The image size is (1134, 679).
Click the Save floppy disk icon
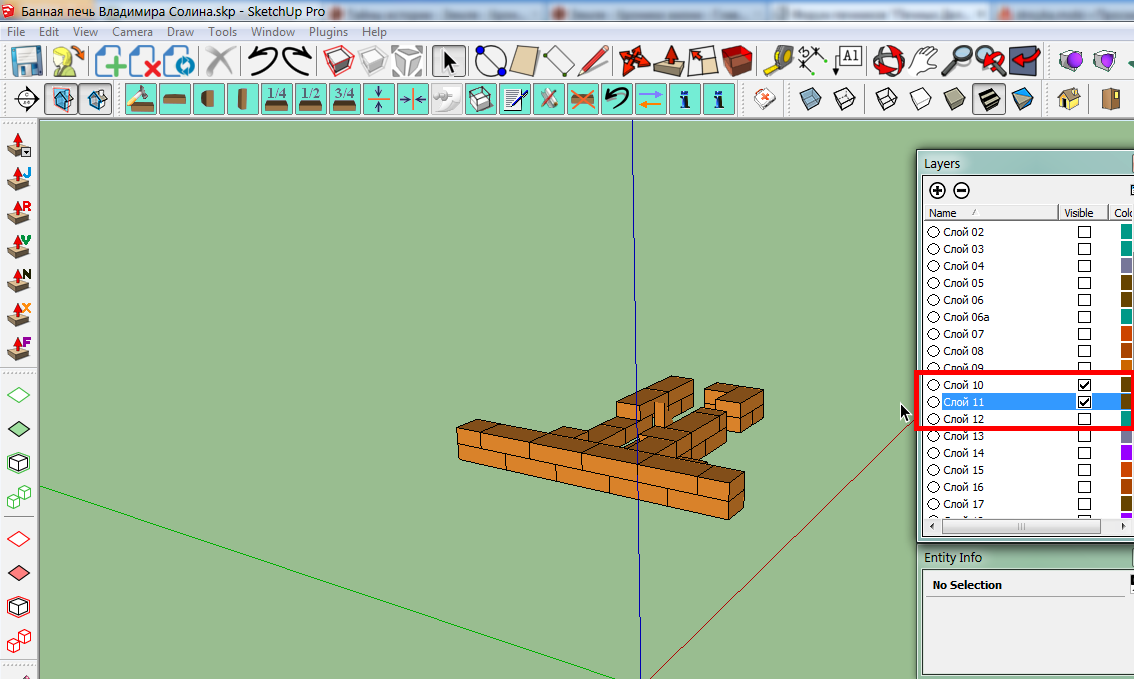tap(26, 62)
